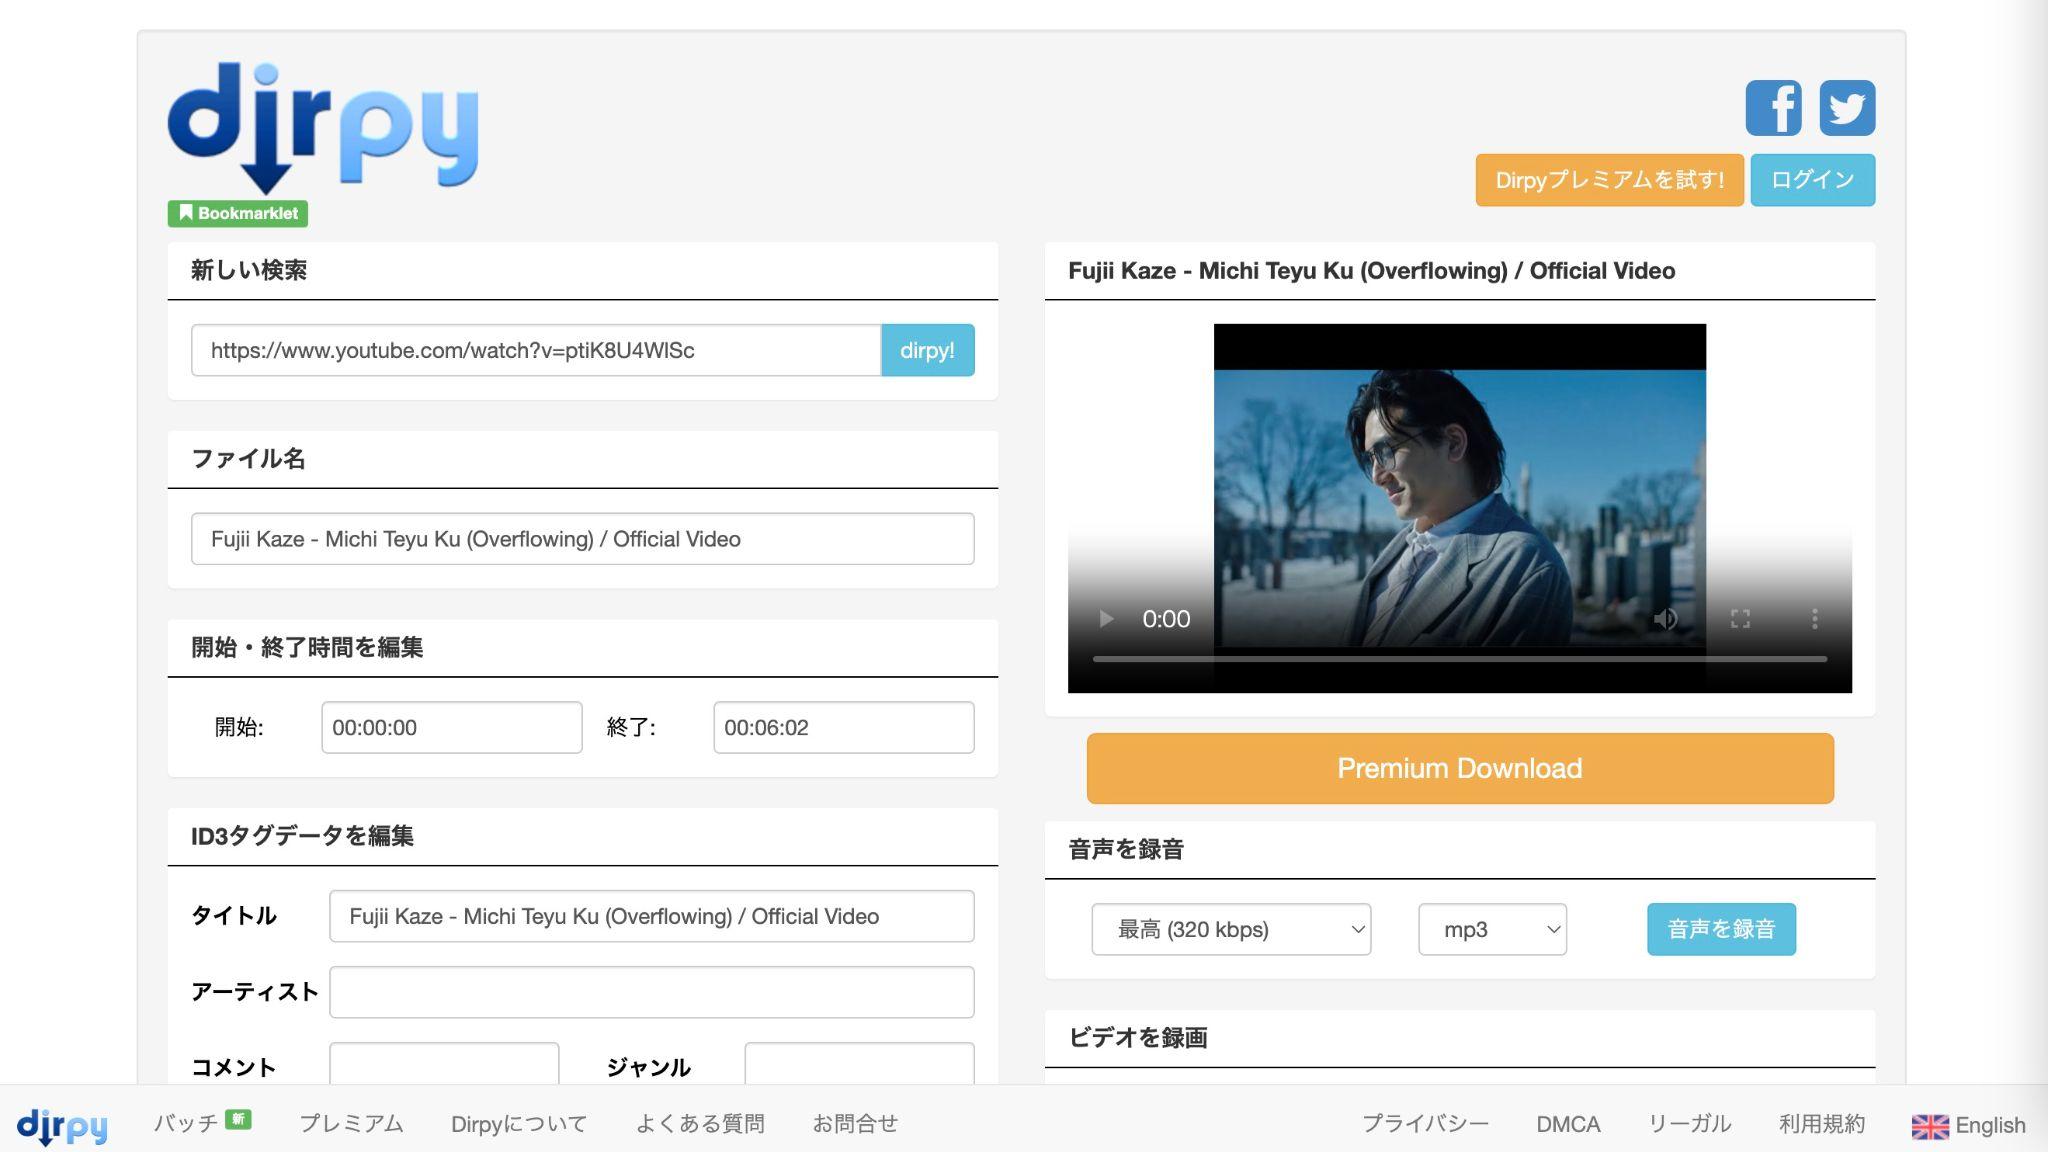Click the 音声を録音 blue button
The image size is (2048, 1152).
[x=1721, y=929]
